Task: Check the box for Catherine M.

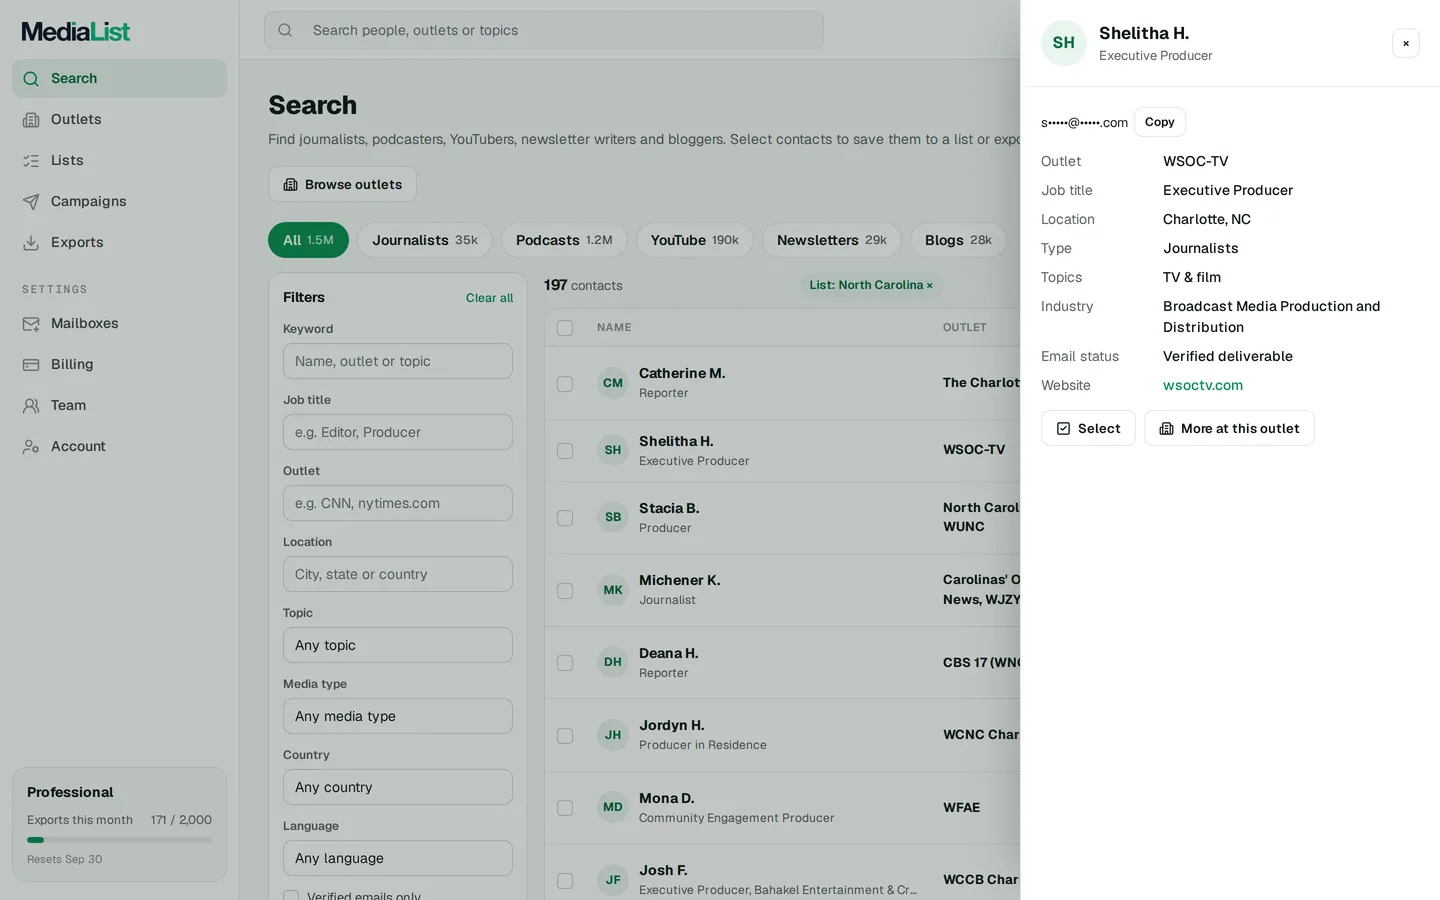Action: [565, 384]
